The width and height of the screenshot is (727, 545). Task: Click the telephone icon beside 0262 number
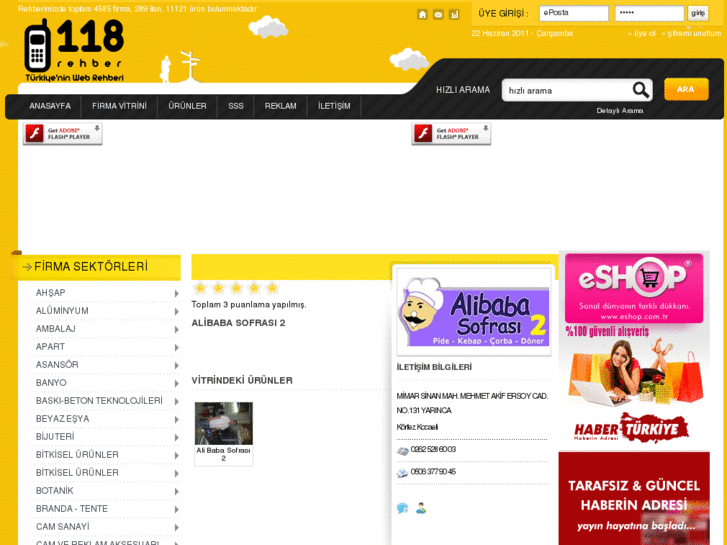click(x=402, y=450)
